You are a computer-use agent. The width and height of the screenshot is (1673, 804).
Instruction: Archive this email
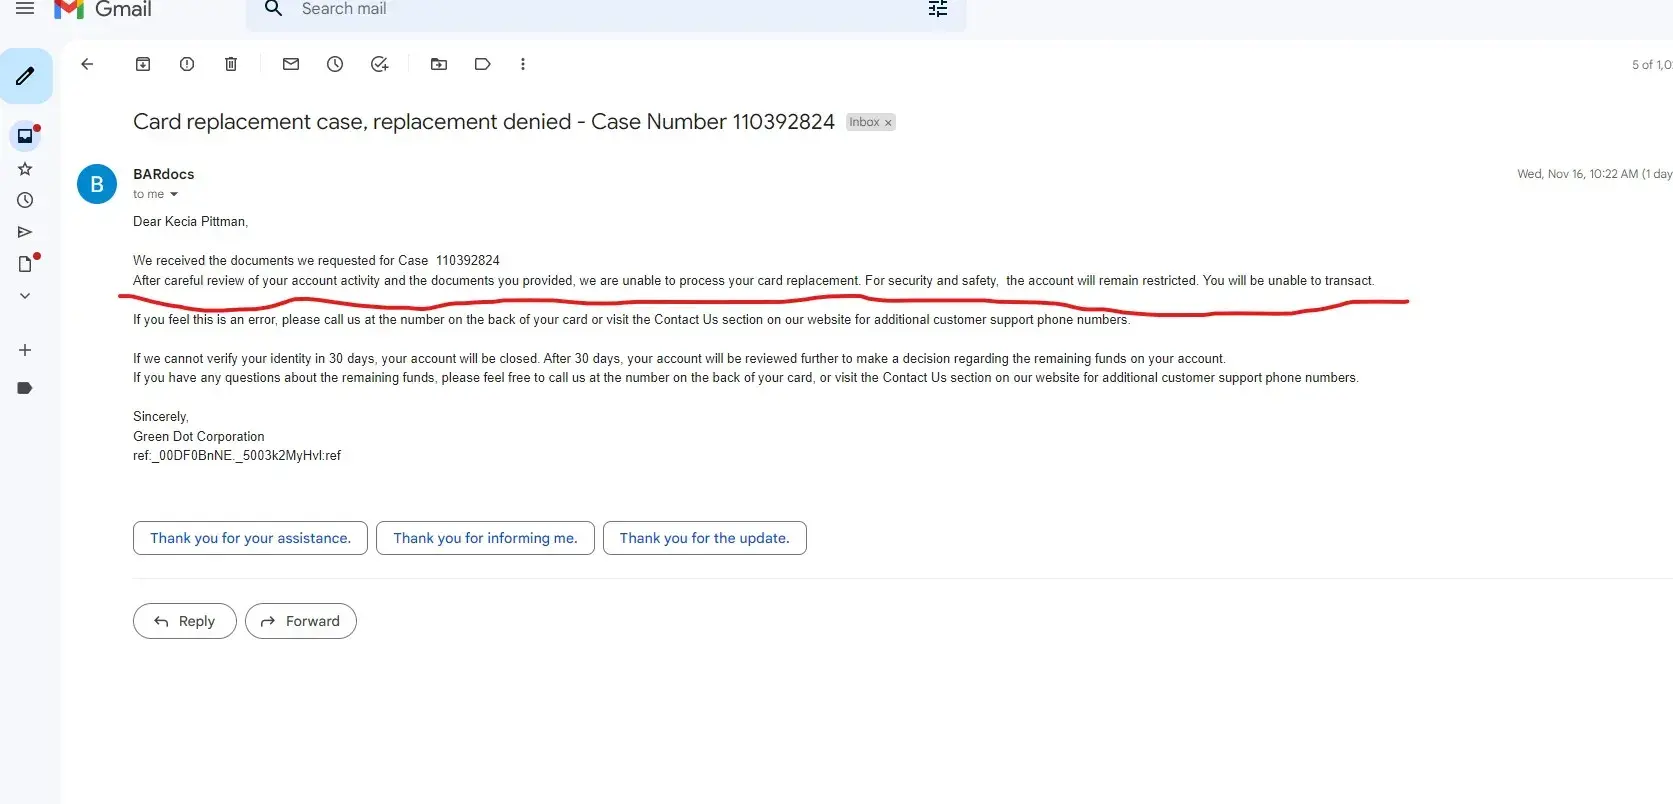[x=143, y=64]
